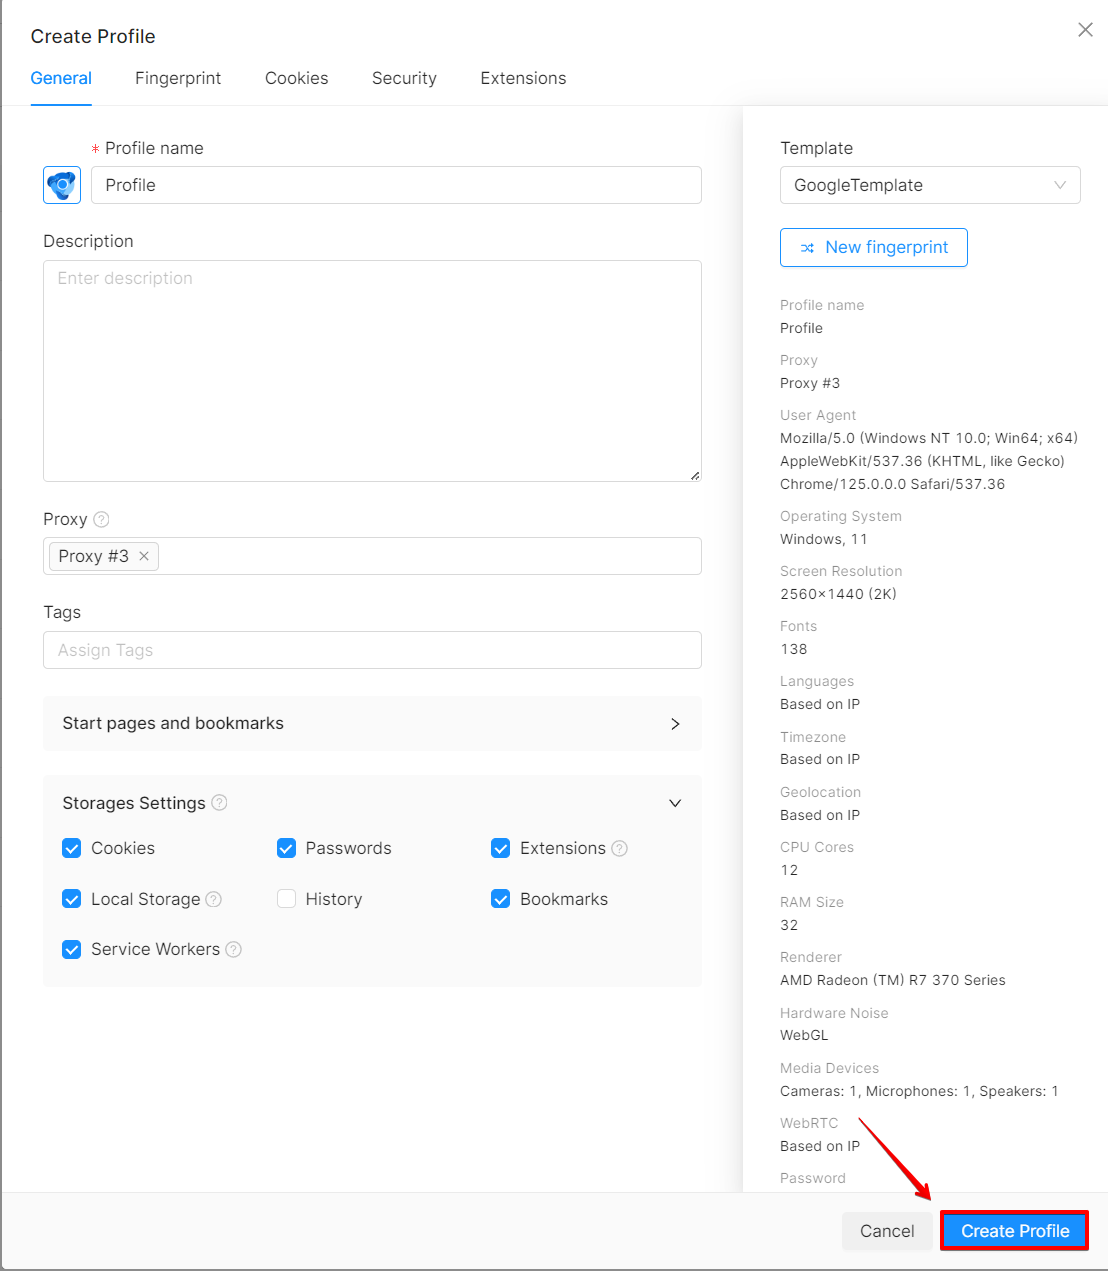Click the CPU Cores value 12

pyautogui.click(x=789, y=870)
